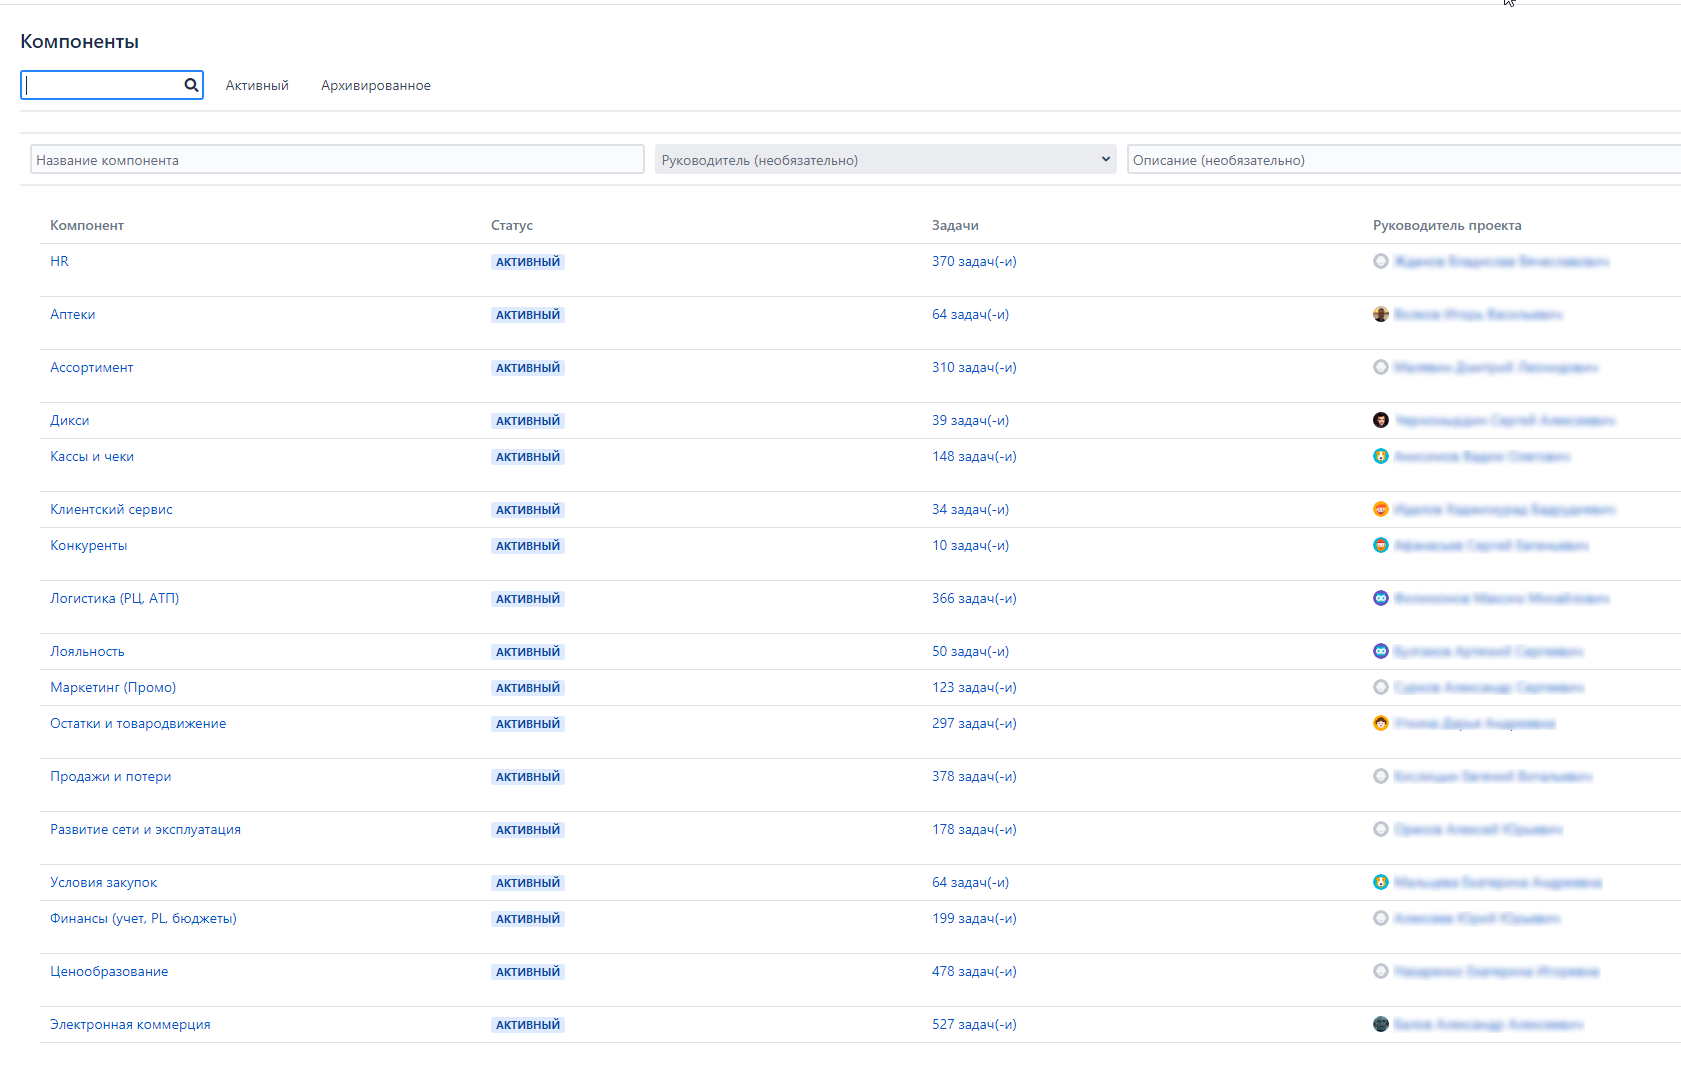Screen dimensions: 1681x1080
Task: Click avatar icon in Лояльность row
Action: [x=1381, y=651]
